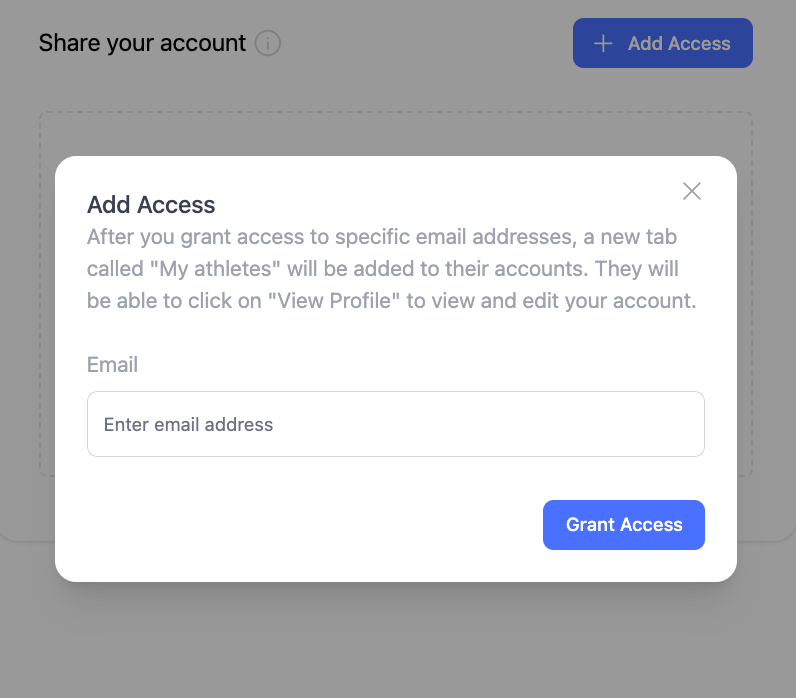Screen dimensions: 796x698
Task: Click the "Enter email address" placeholder text
Action: click(188, 425)
